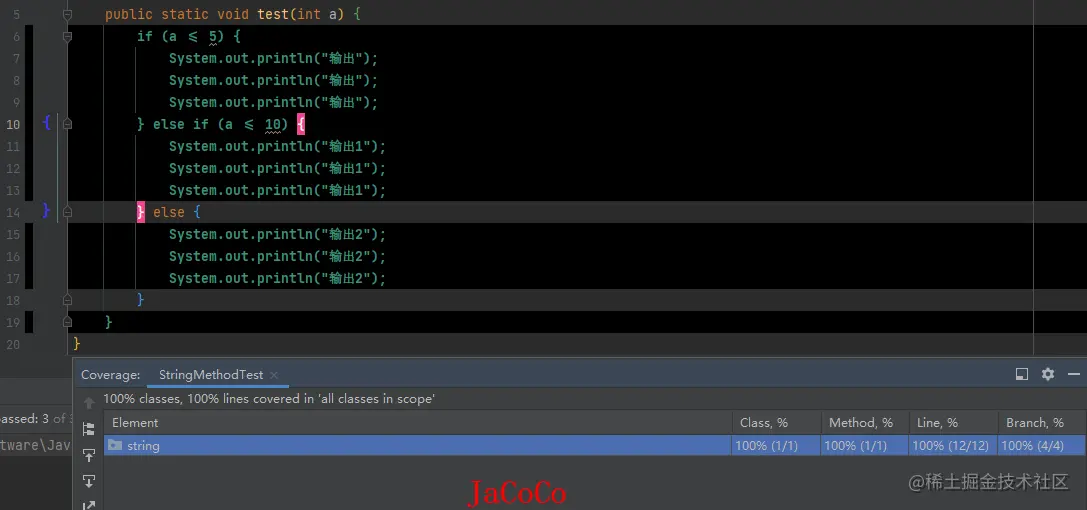Click the println("输出2") statement on line 15
1087x510 pixels.
277,234
